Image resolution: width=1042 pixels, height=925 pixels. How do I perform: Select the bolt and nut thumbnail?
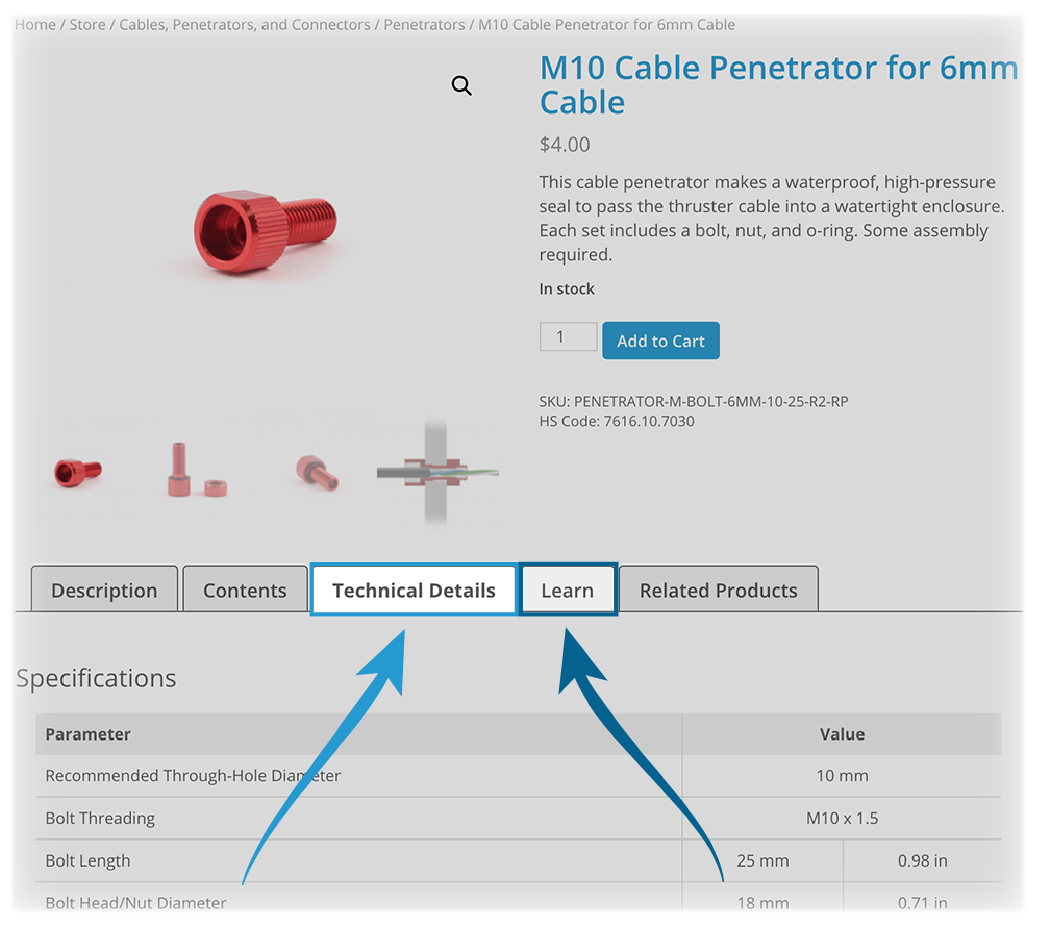click(x=195, y=471)
